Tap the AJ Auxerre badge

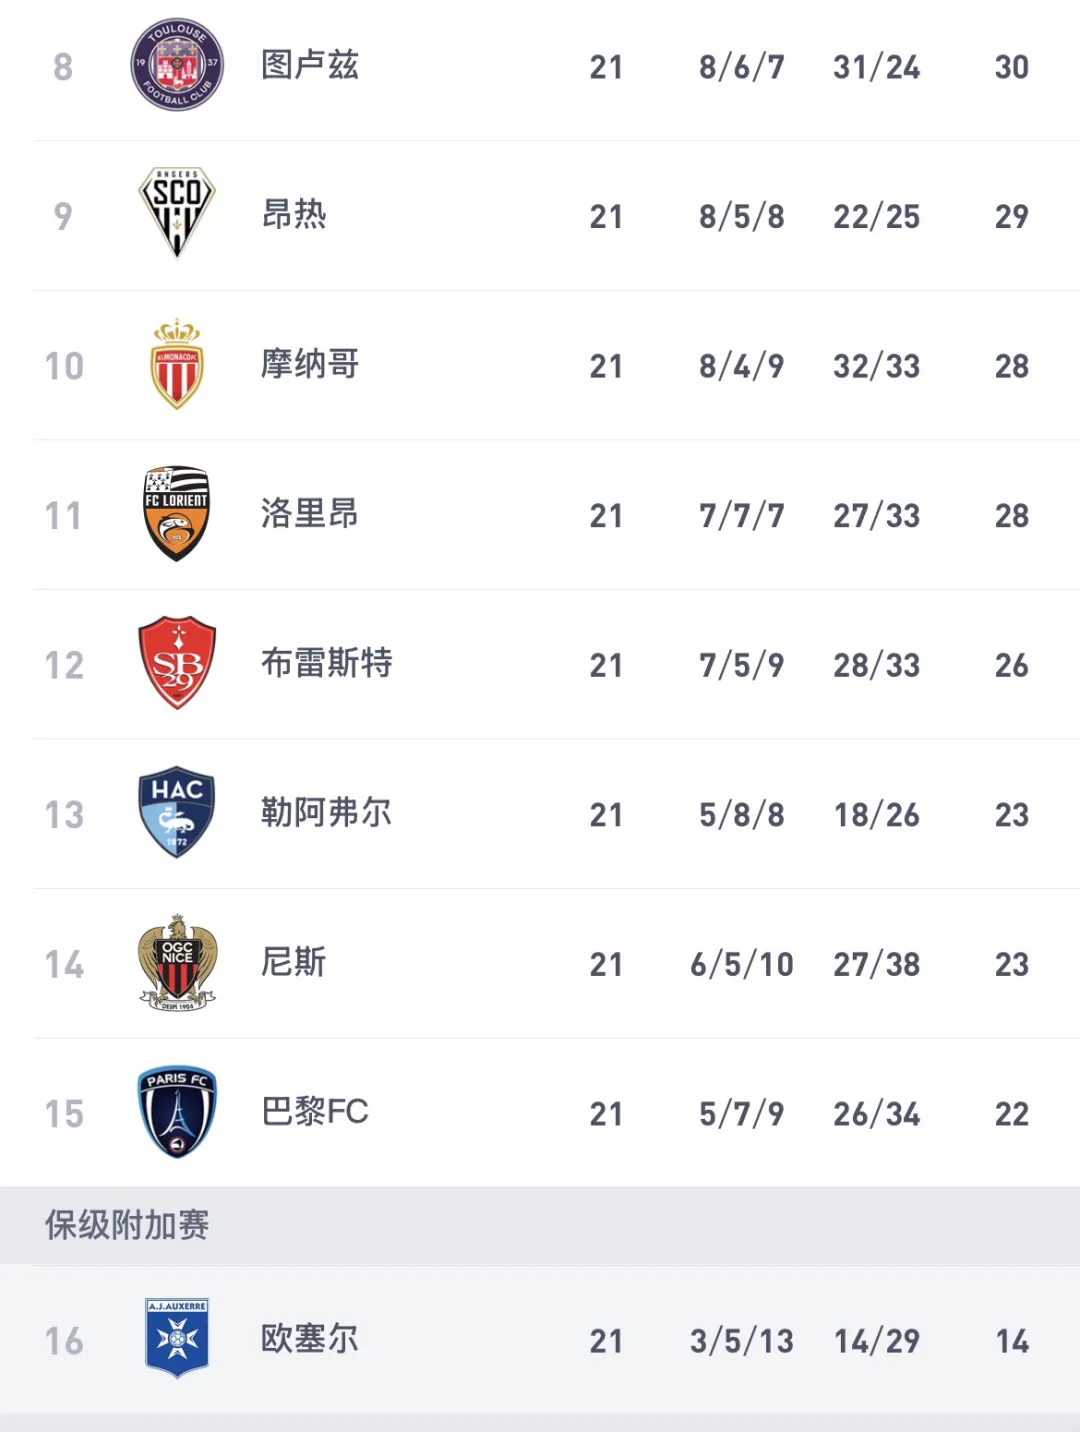177,1339
